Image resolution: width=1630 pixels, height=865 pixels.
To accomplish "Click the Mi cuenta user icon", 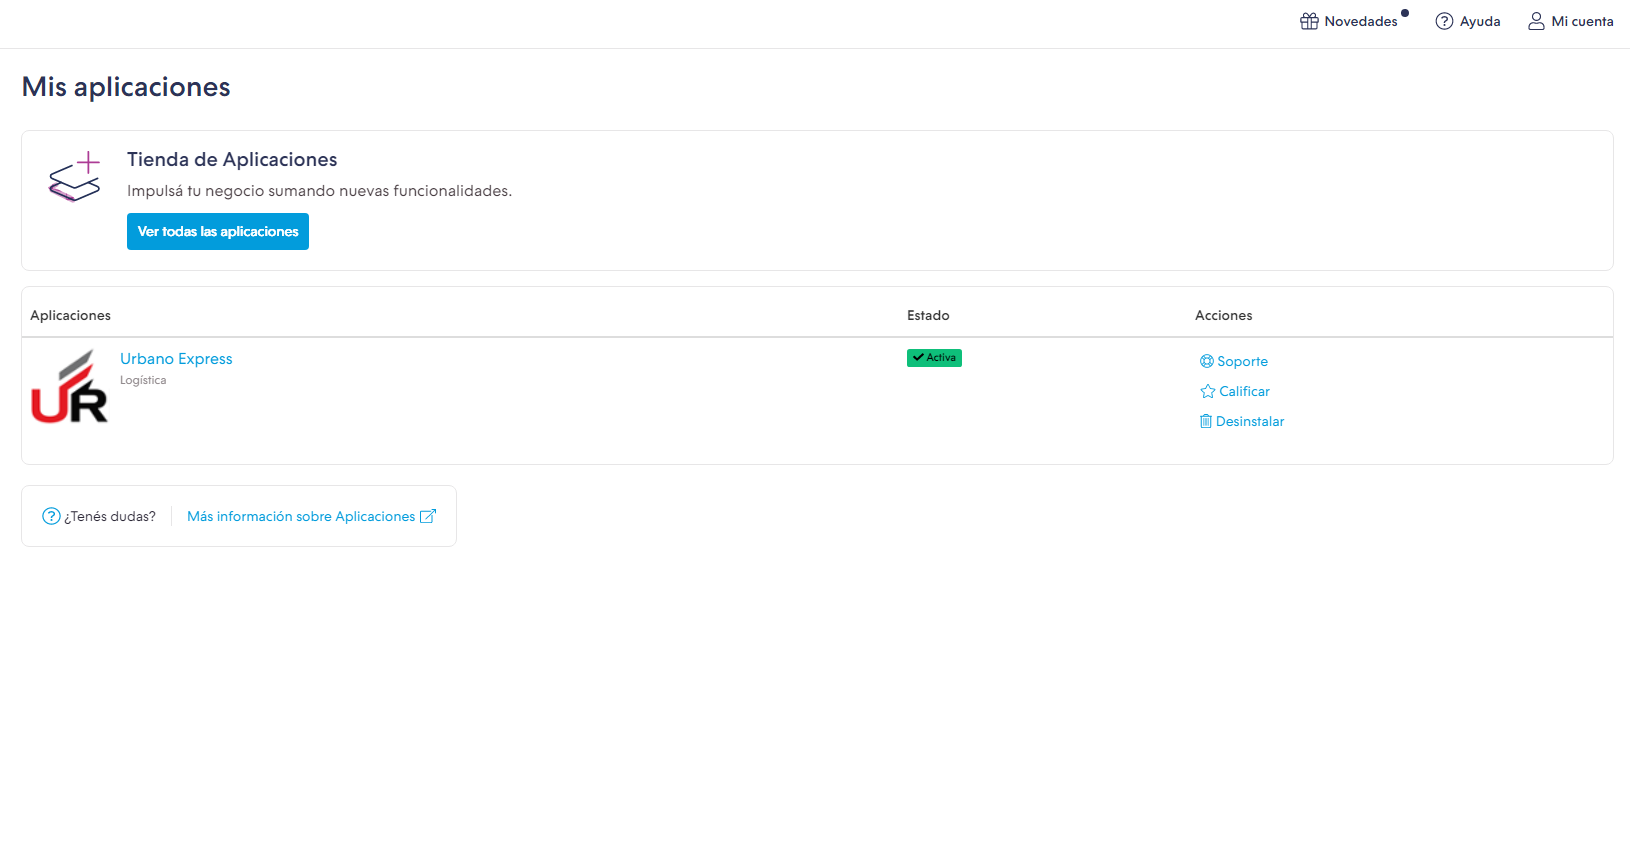I will 1536,21.
